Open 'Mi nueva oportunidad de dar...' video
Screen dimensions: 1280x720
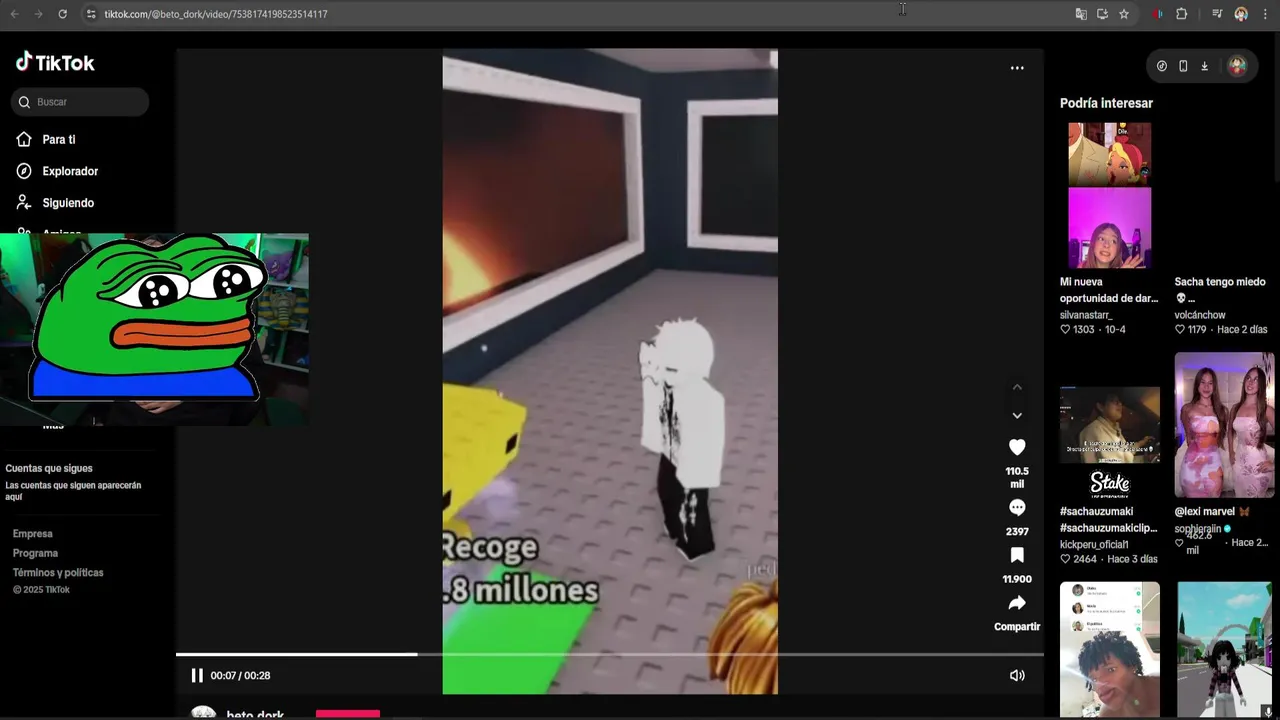(1109, 290)
